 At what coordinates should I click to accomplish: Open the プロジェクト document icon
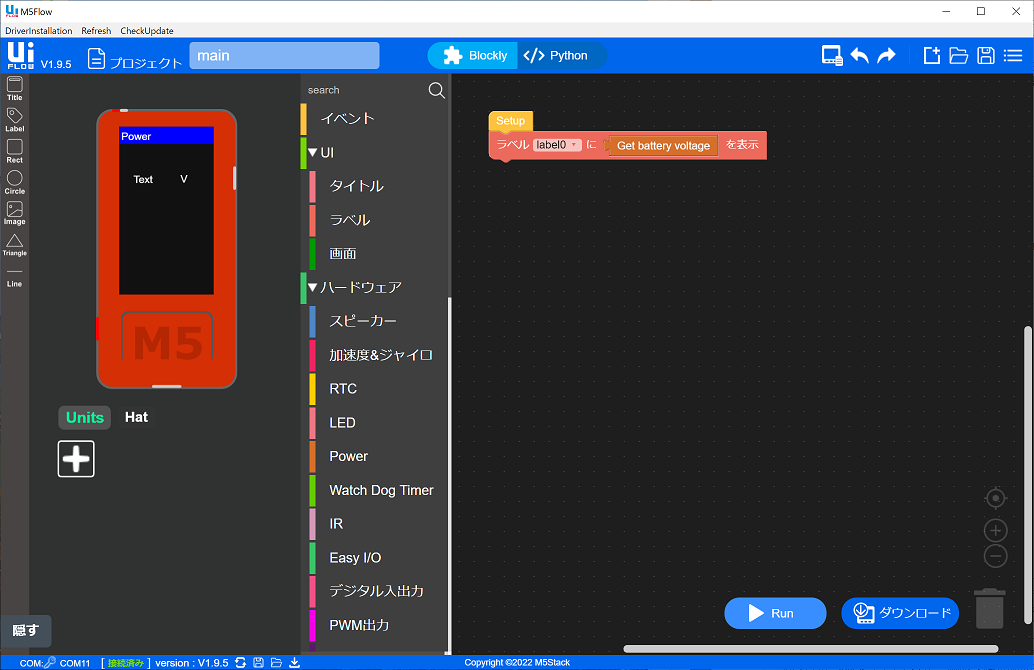pos(96,59)
